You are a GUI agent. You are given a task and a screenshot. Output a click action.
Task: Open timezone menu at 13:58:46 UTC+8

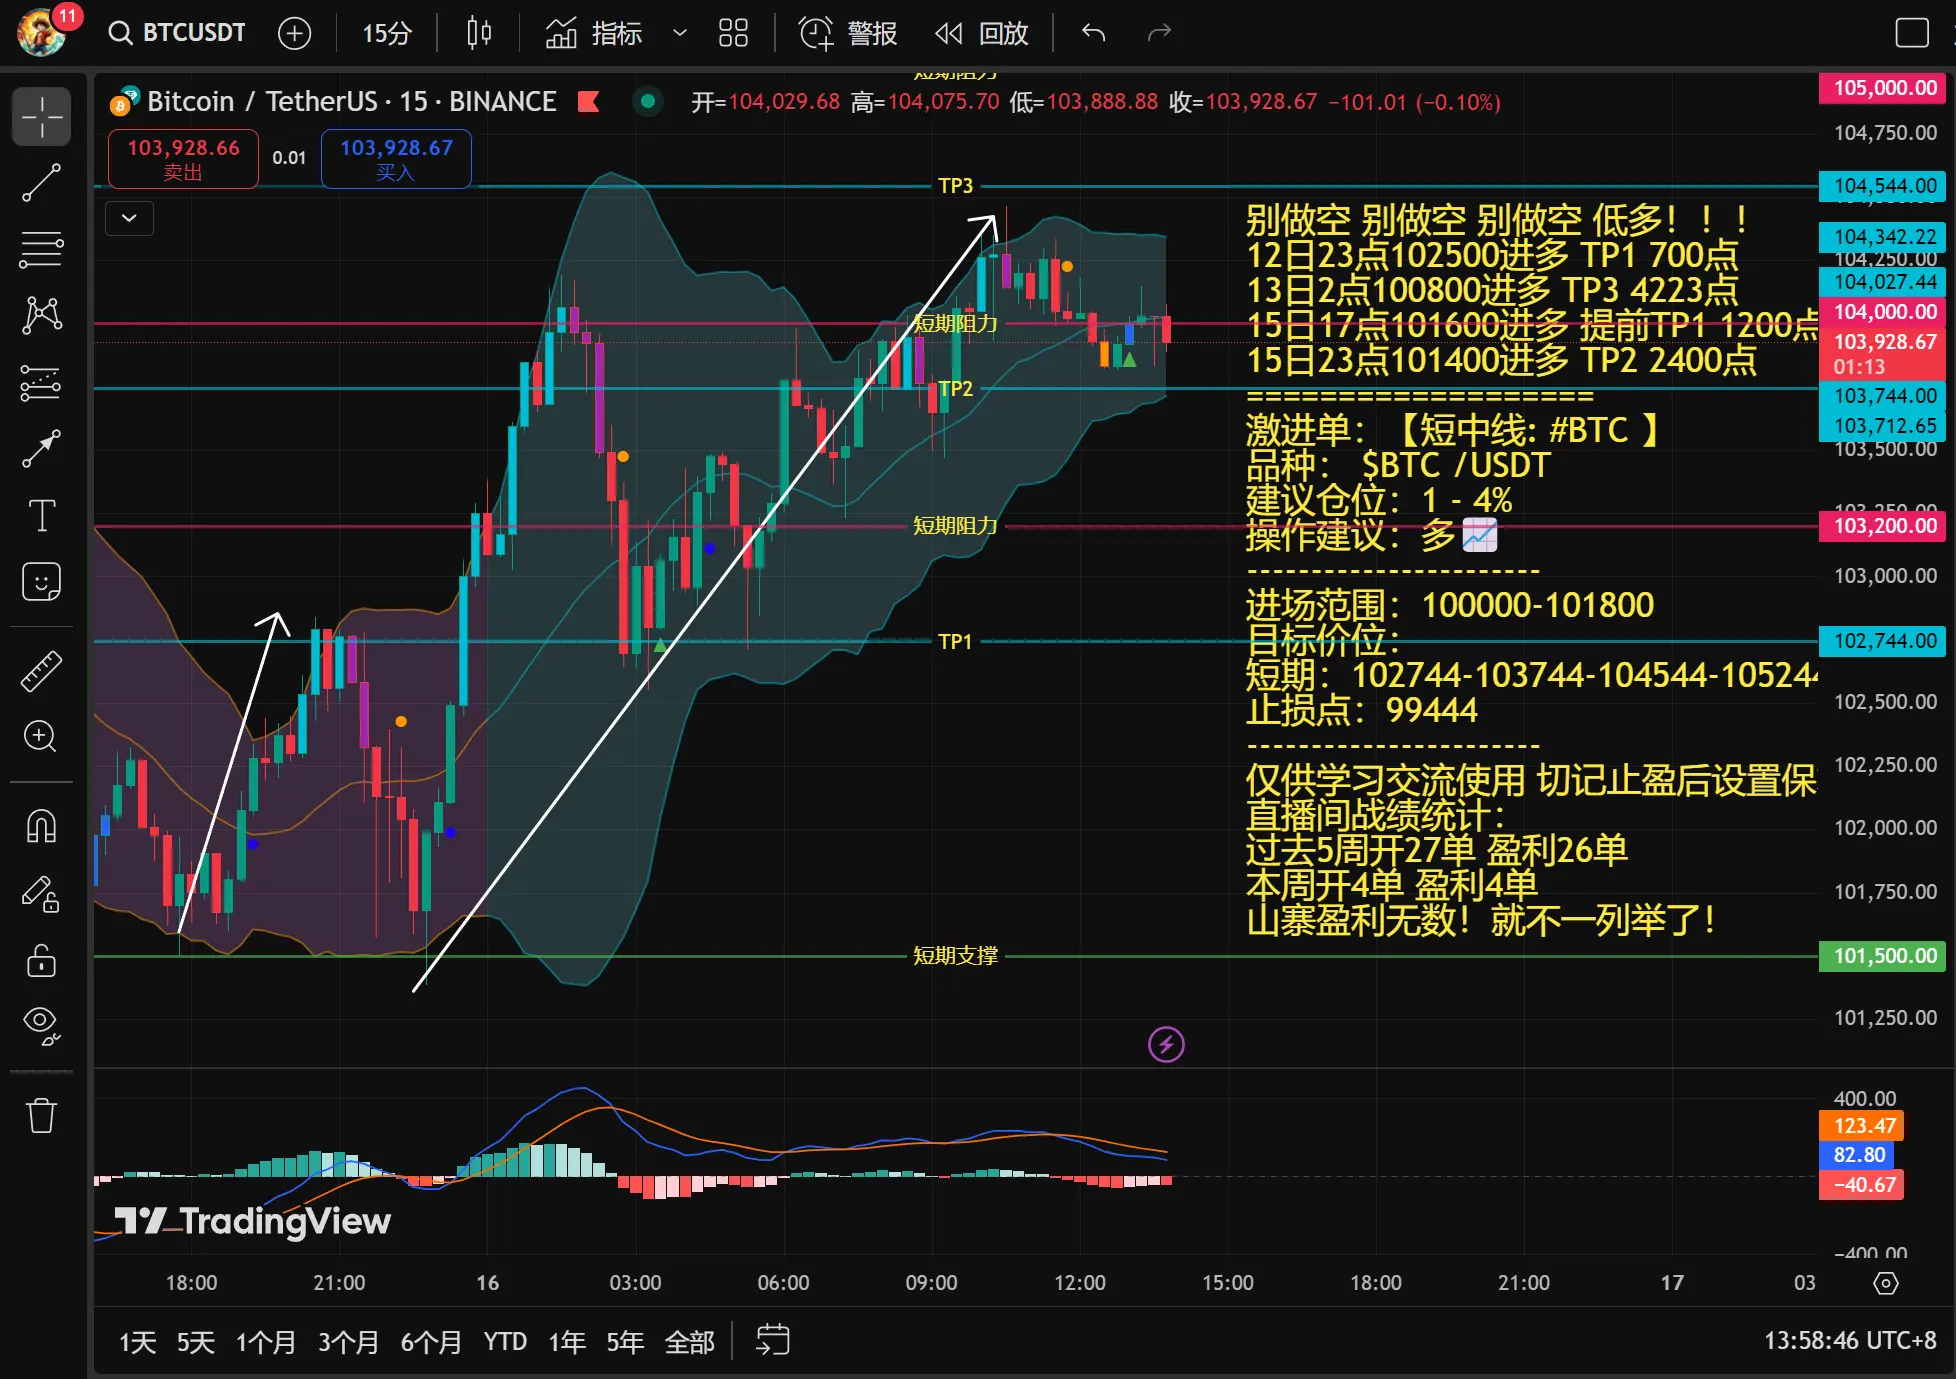[1850, 1340]
